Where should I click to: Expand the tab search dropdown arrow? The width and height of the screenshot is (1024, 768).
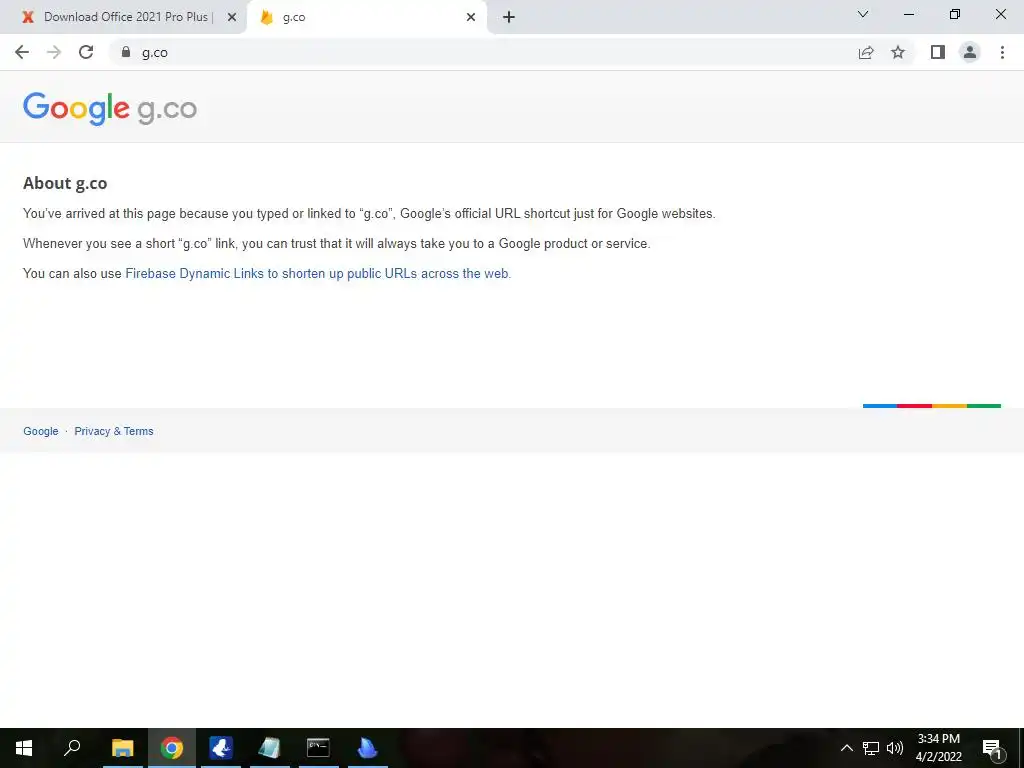tap(863, 14)
